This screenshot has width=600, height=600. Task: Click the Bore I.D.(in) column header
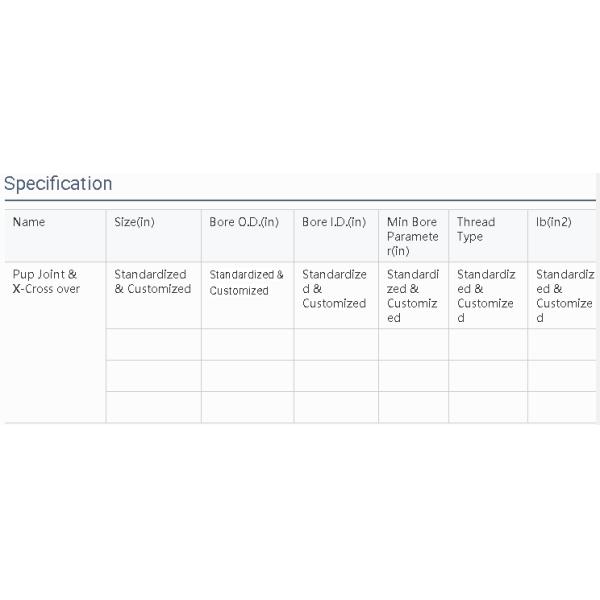(x=334, y=222)
